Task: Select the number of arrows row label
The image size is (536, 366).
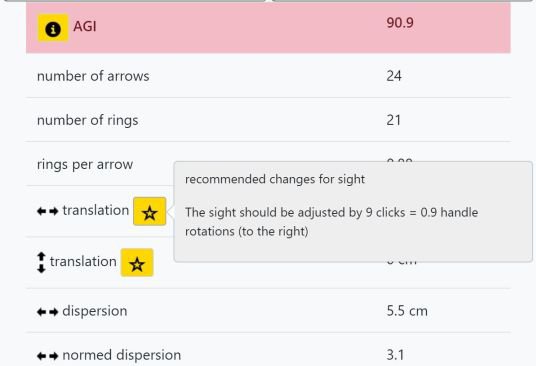Action: (93, 76)
